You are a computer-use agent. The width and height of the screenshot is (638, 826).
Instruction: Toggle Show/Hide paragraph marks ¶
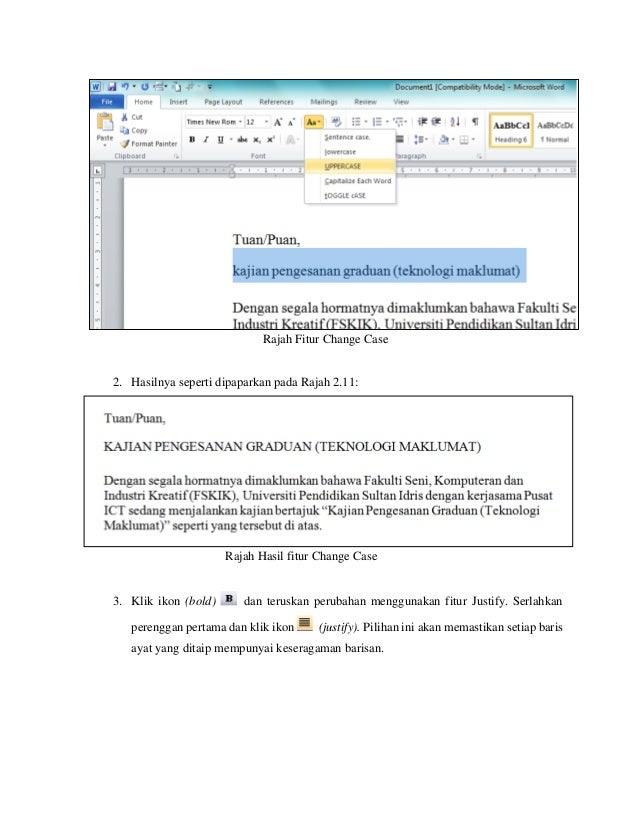tap(475, 122)
